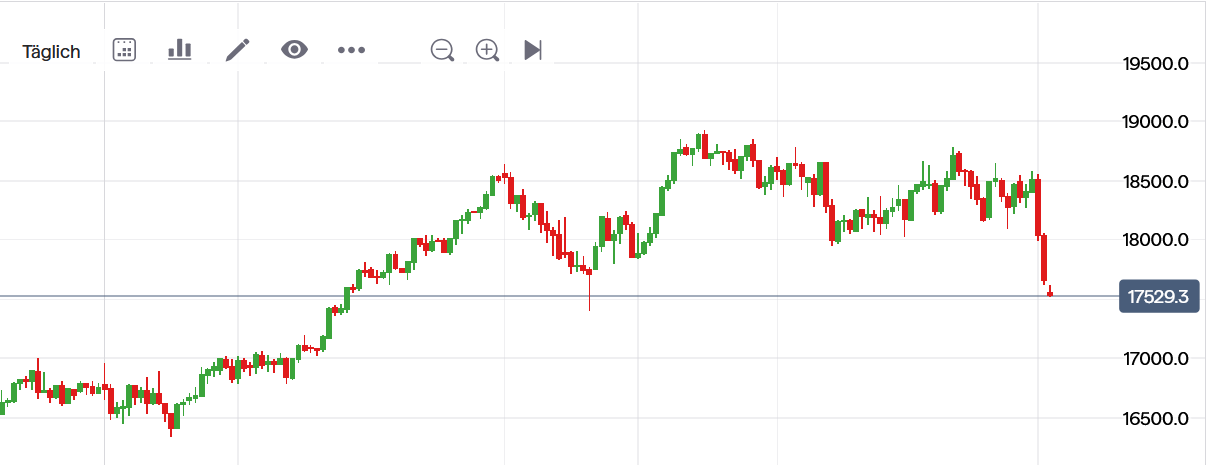1225x465 pixels.
Task: Zoom in with the plus magnifier
Action: 487,50
